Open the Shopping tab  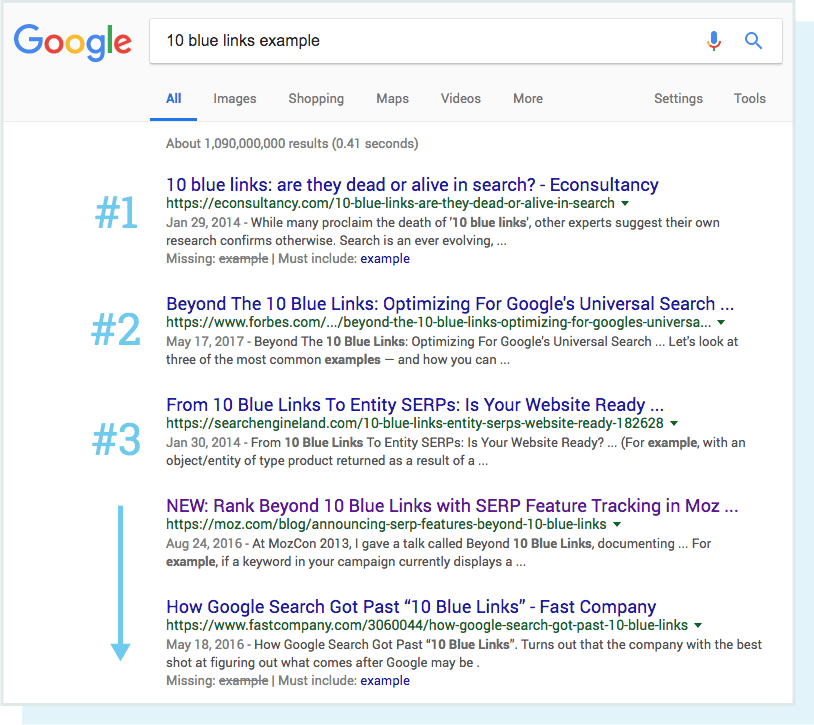coord(316,98)
